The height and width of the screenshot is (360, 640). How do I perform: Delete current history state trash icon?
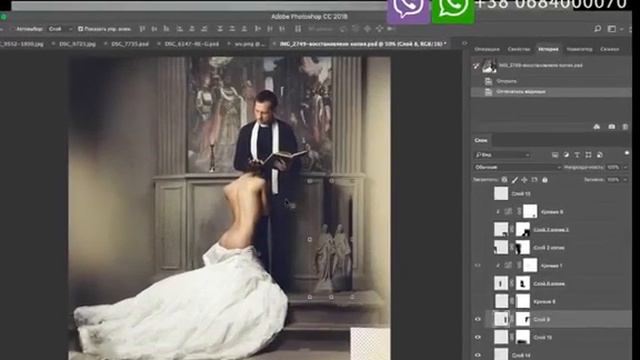[625, 127]
